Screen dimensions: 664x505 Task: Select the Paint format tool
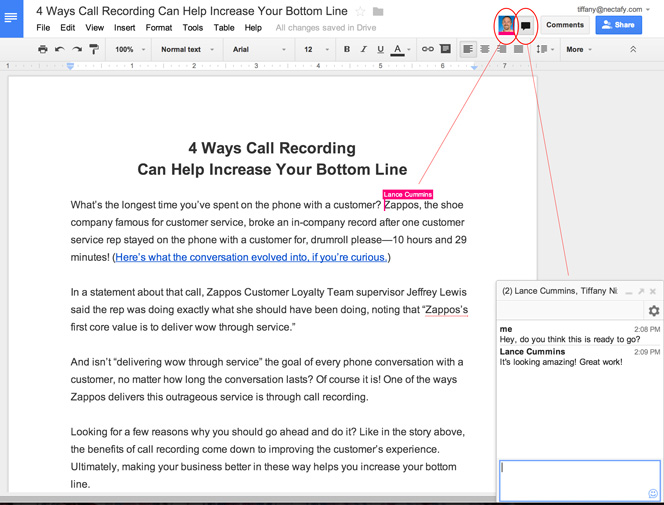point(94,49)
